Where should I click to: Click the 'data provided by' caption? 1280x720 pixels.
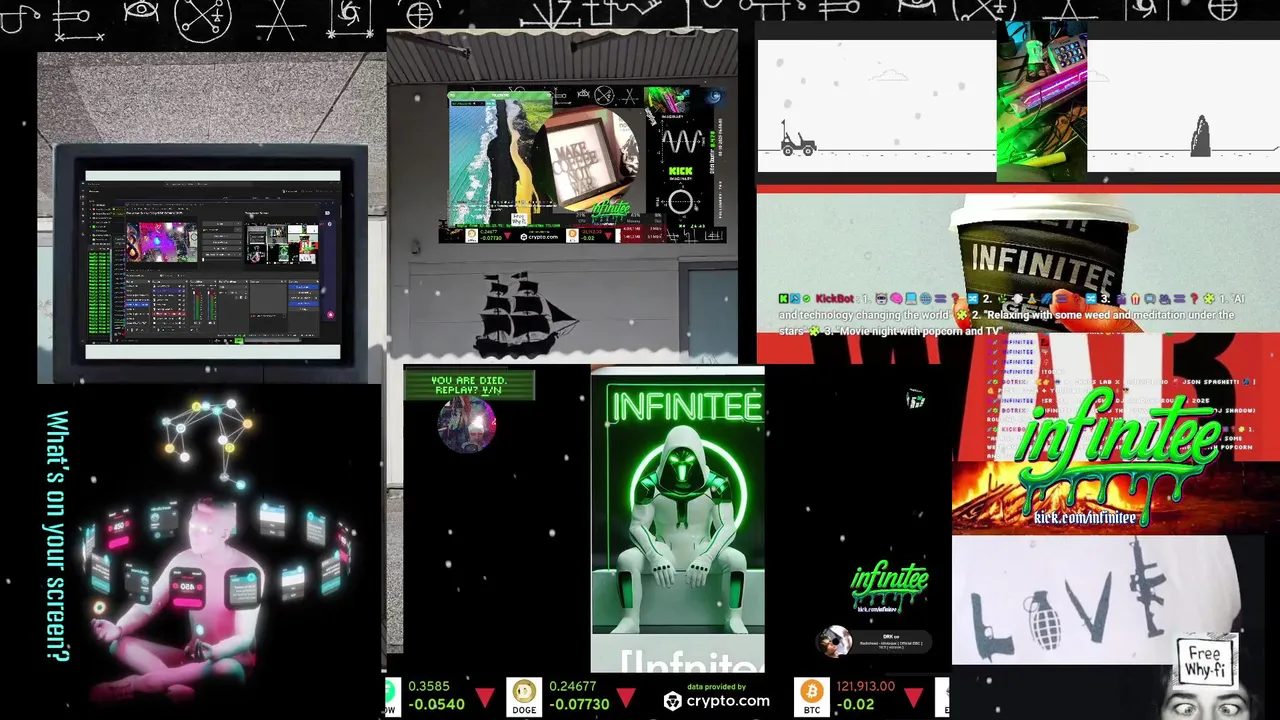[717, 686]
